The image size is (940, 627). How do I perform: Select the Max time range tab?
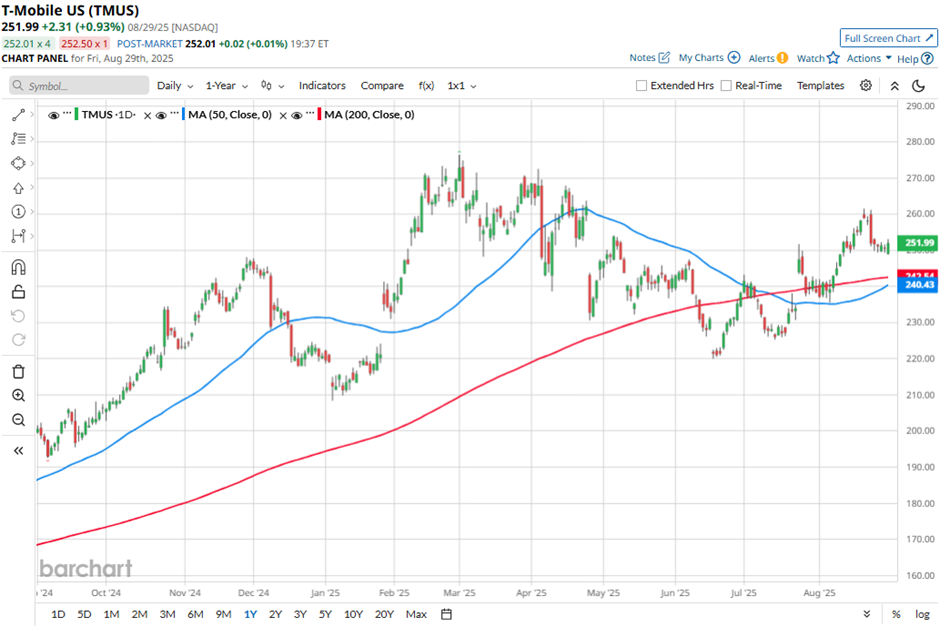click(416, 614)
